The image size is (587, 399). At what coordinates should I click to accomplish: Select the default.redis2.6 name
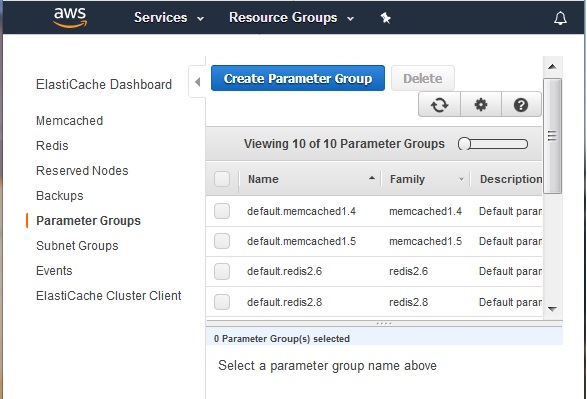(x=285, y=271)
